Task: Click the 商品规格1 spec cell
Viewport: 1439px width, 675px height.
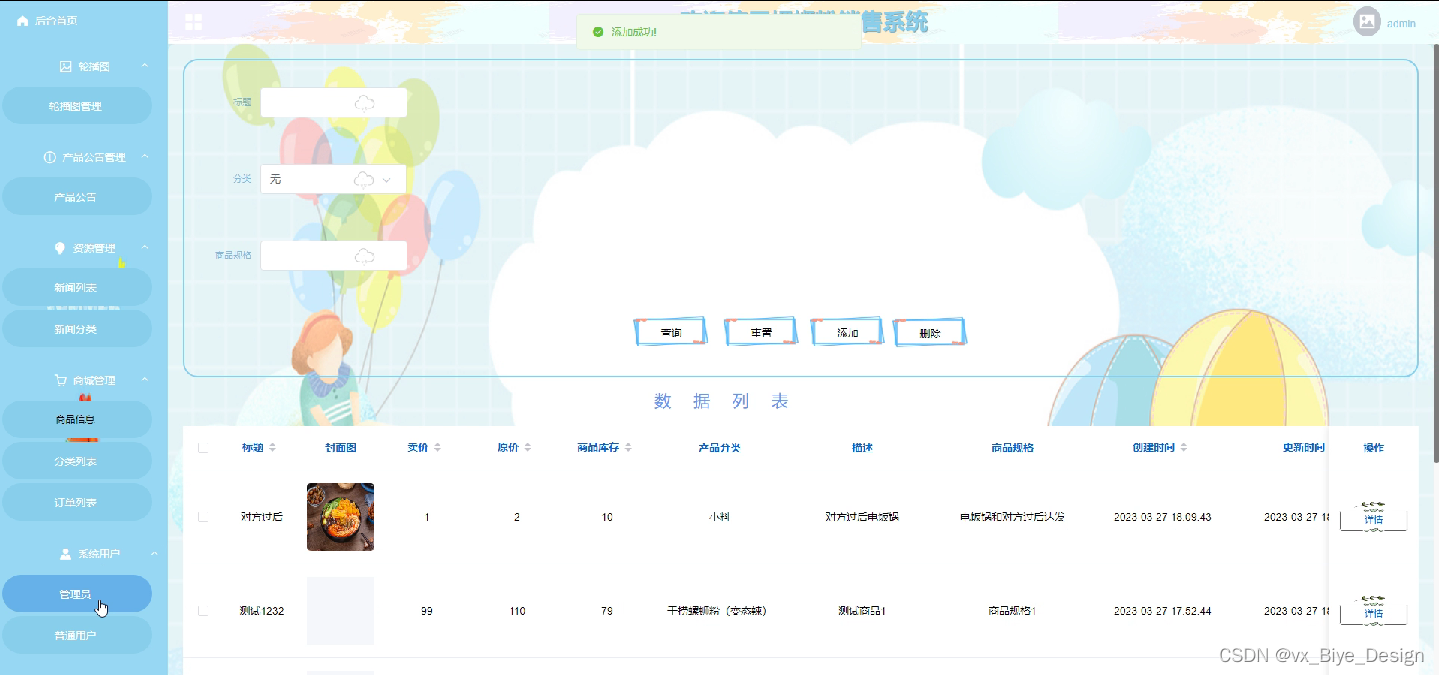Action: [x=1011, y=611]
